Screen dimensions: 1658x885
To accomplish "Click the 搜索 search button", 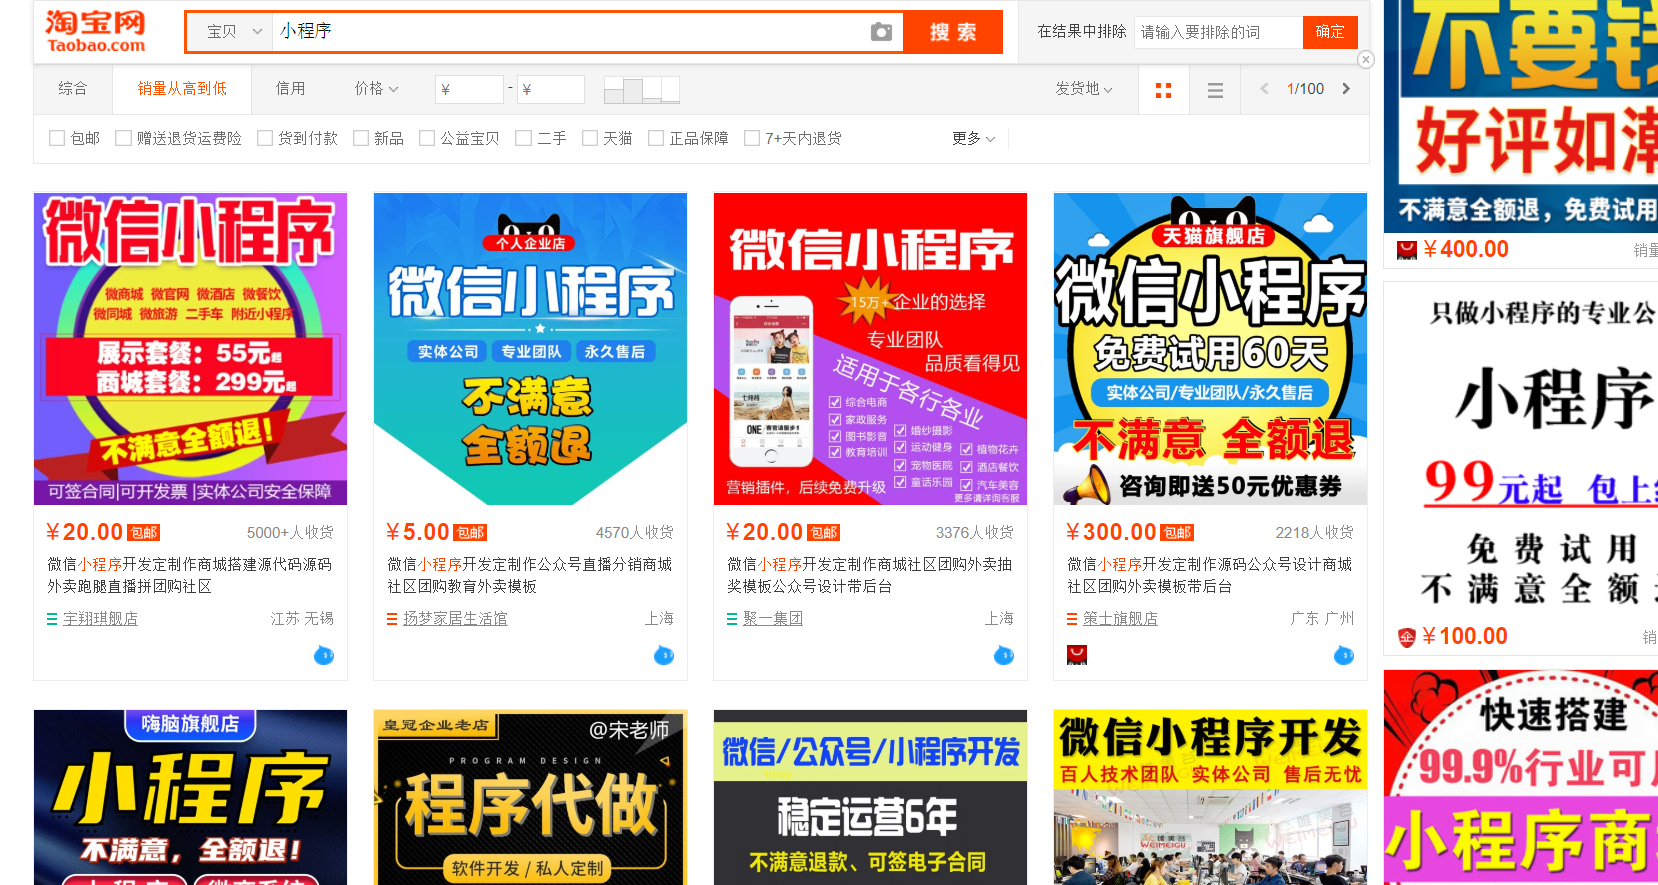I will coord(953,32).
